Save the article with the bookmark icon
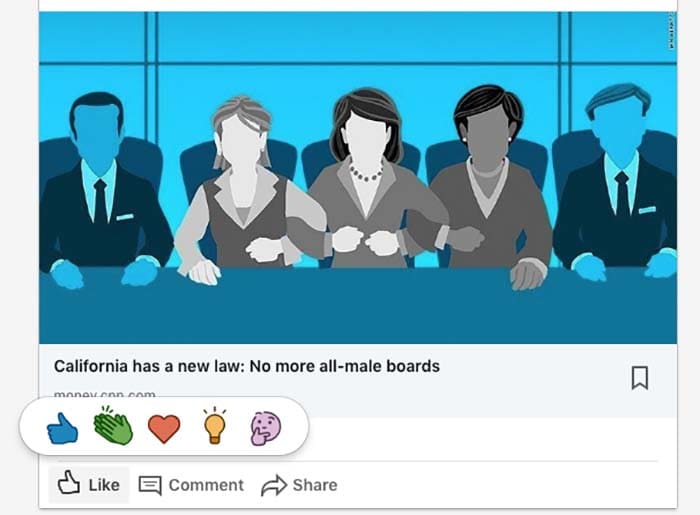 tap(640, 377)
